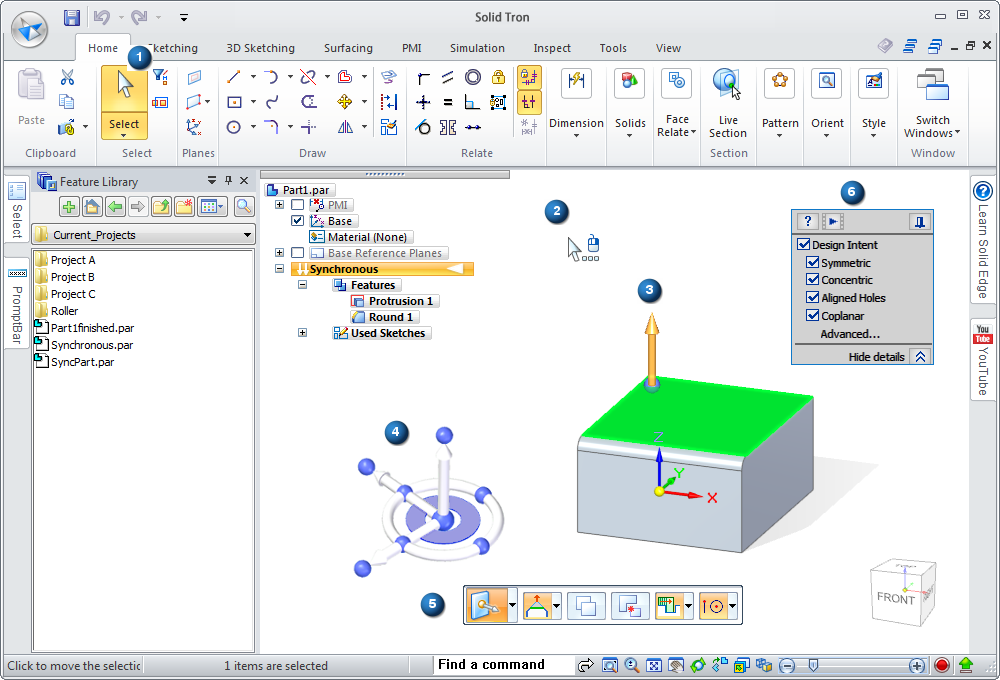Image resolution: width=1000 pixels, height=680 pixels.
Task: Click the zoom slider in the status bar
Action: coord(815,665)
